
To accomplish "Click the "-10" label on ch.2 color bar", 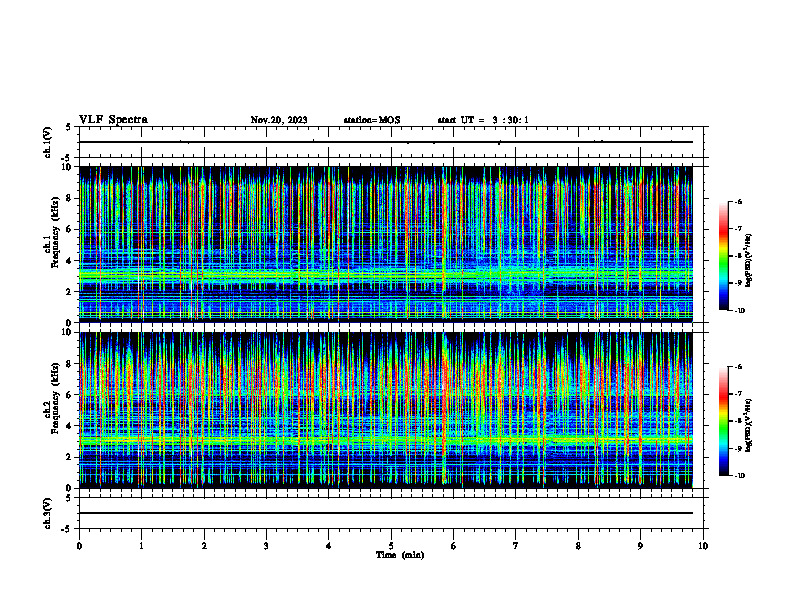I will coord(739,476).
